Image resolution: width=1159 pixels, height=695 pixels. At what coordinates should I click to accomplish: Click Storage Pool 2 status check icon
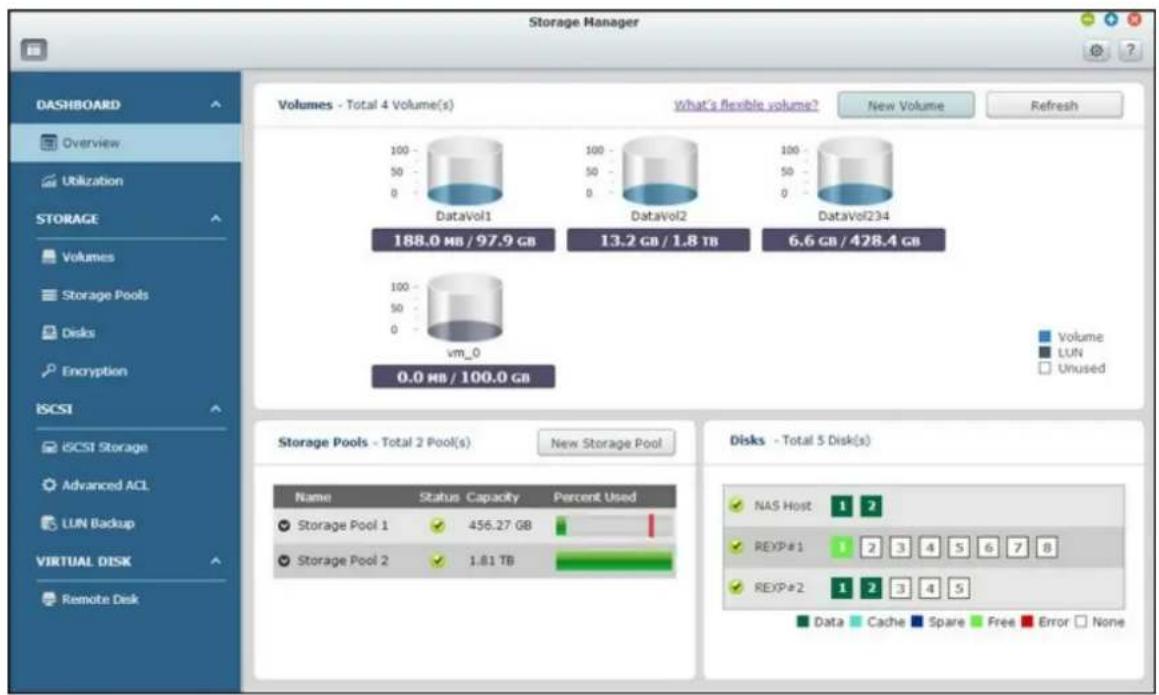438,561
